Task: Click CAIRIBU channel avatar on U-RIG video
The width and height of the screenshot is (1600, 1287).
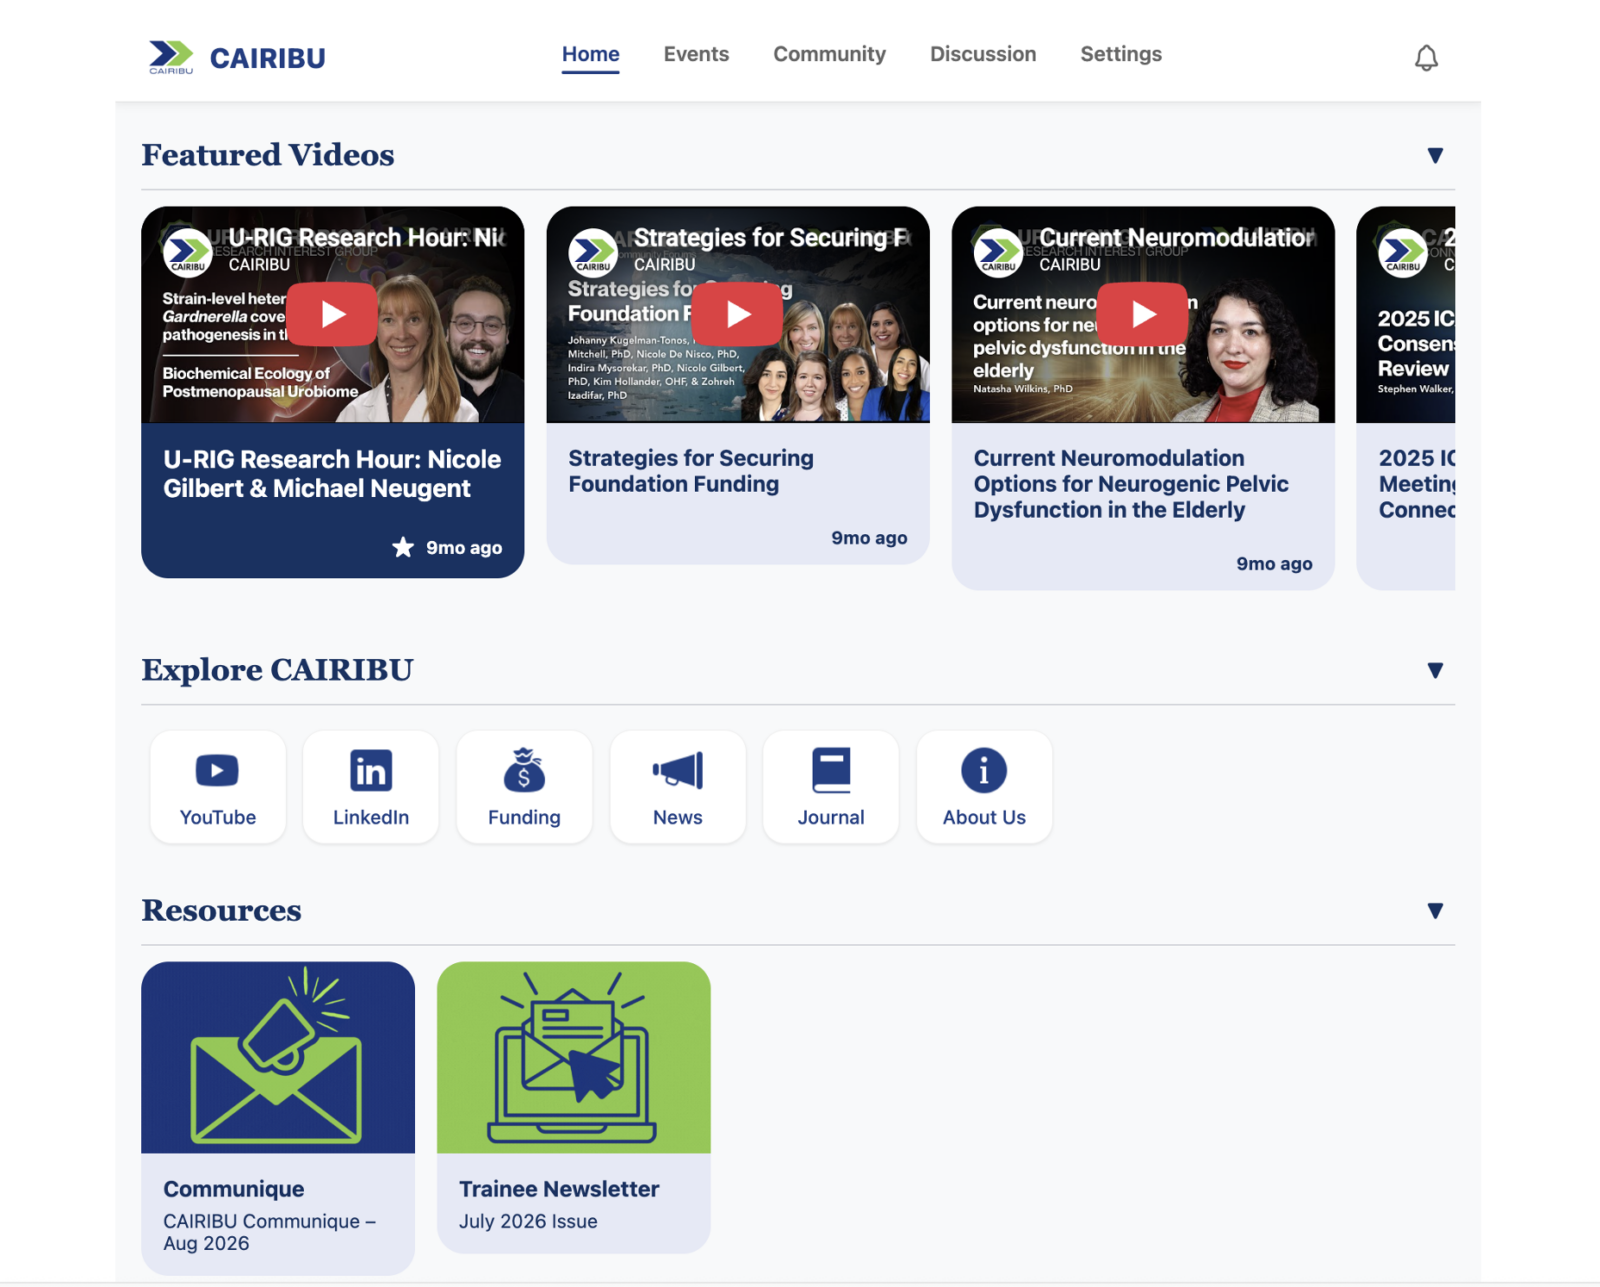Action: coord(187,253)
